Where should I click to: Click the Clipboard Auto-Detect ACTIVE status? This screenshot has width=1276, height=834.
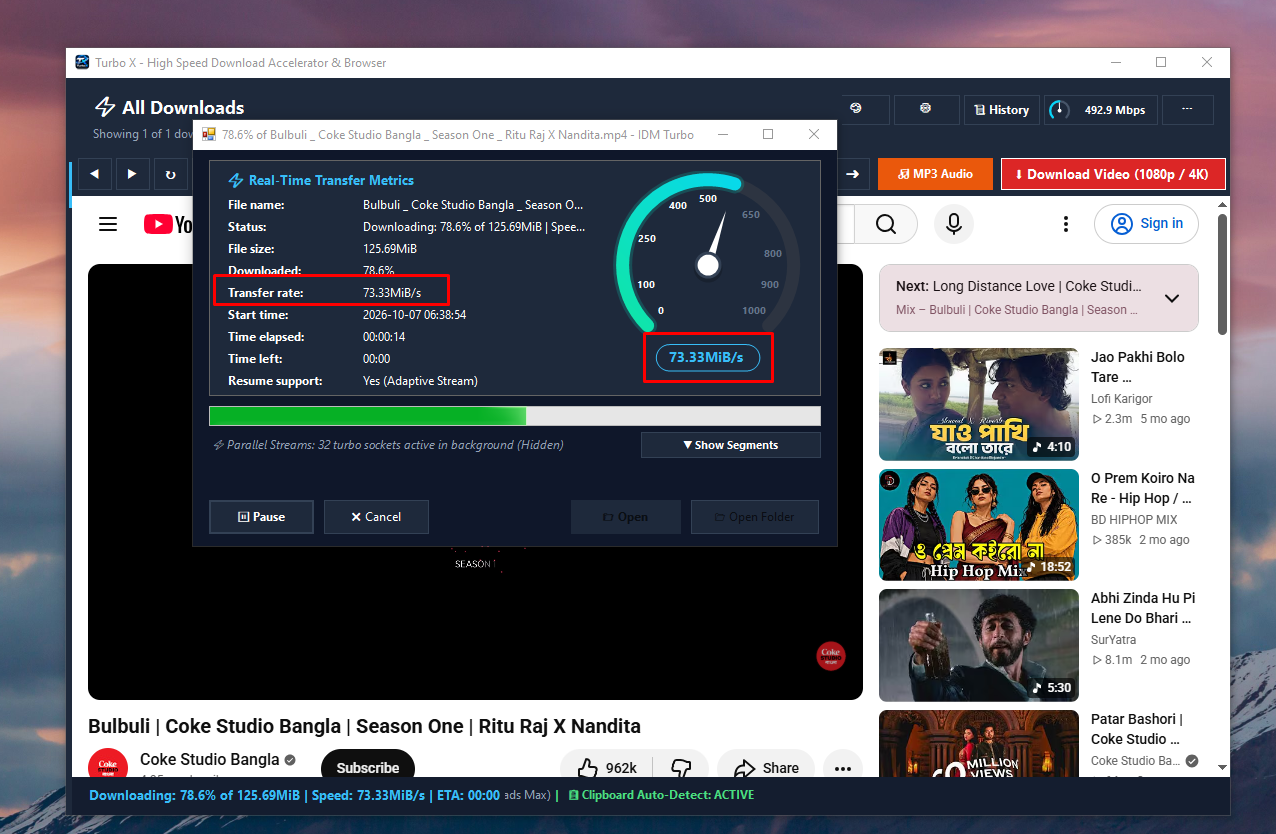[x=661, y=795]
